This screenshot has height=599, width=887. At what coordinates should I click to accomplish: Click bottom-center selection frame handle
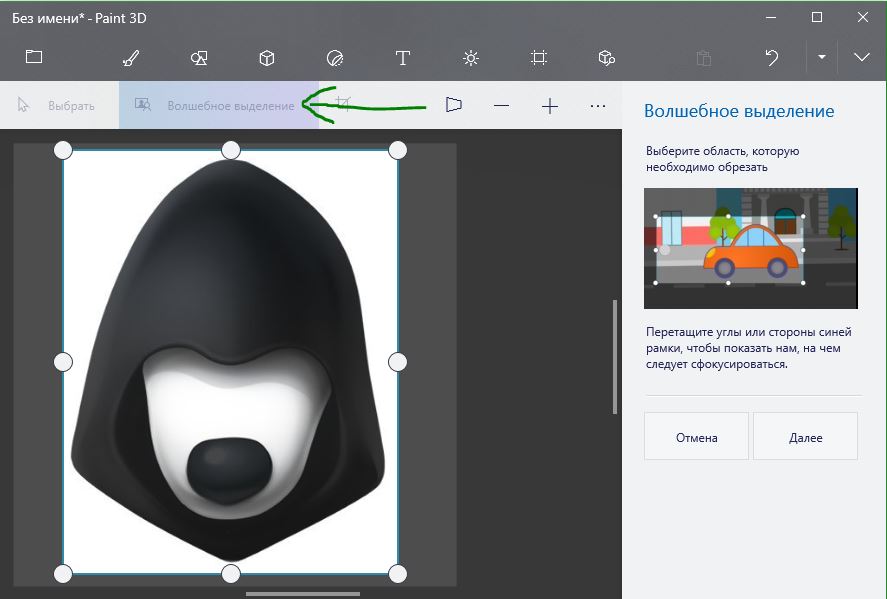coord(231,574)
